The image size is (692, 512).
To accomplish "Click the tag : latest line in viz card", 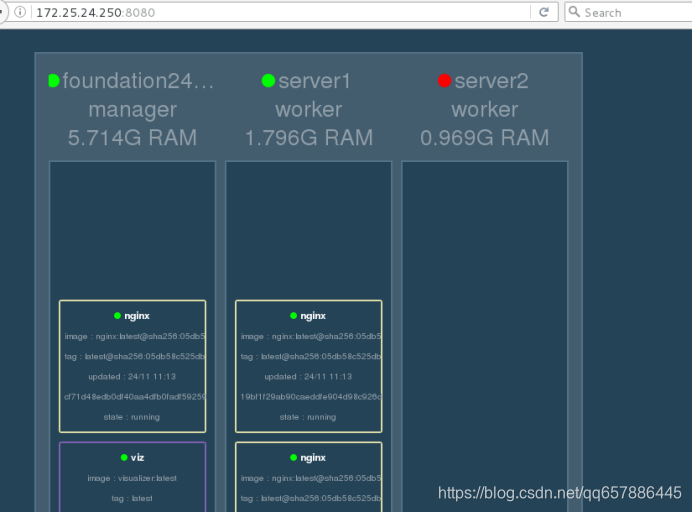I will pos(132,498).
